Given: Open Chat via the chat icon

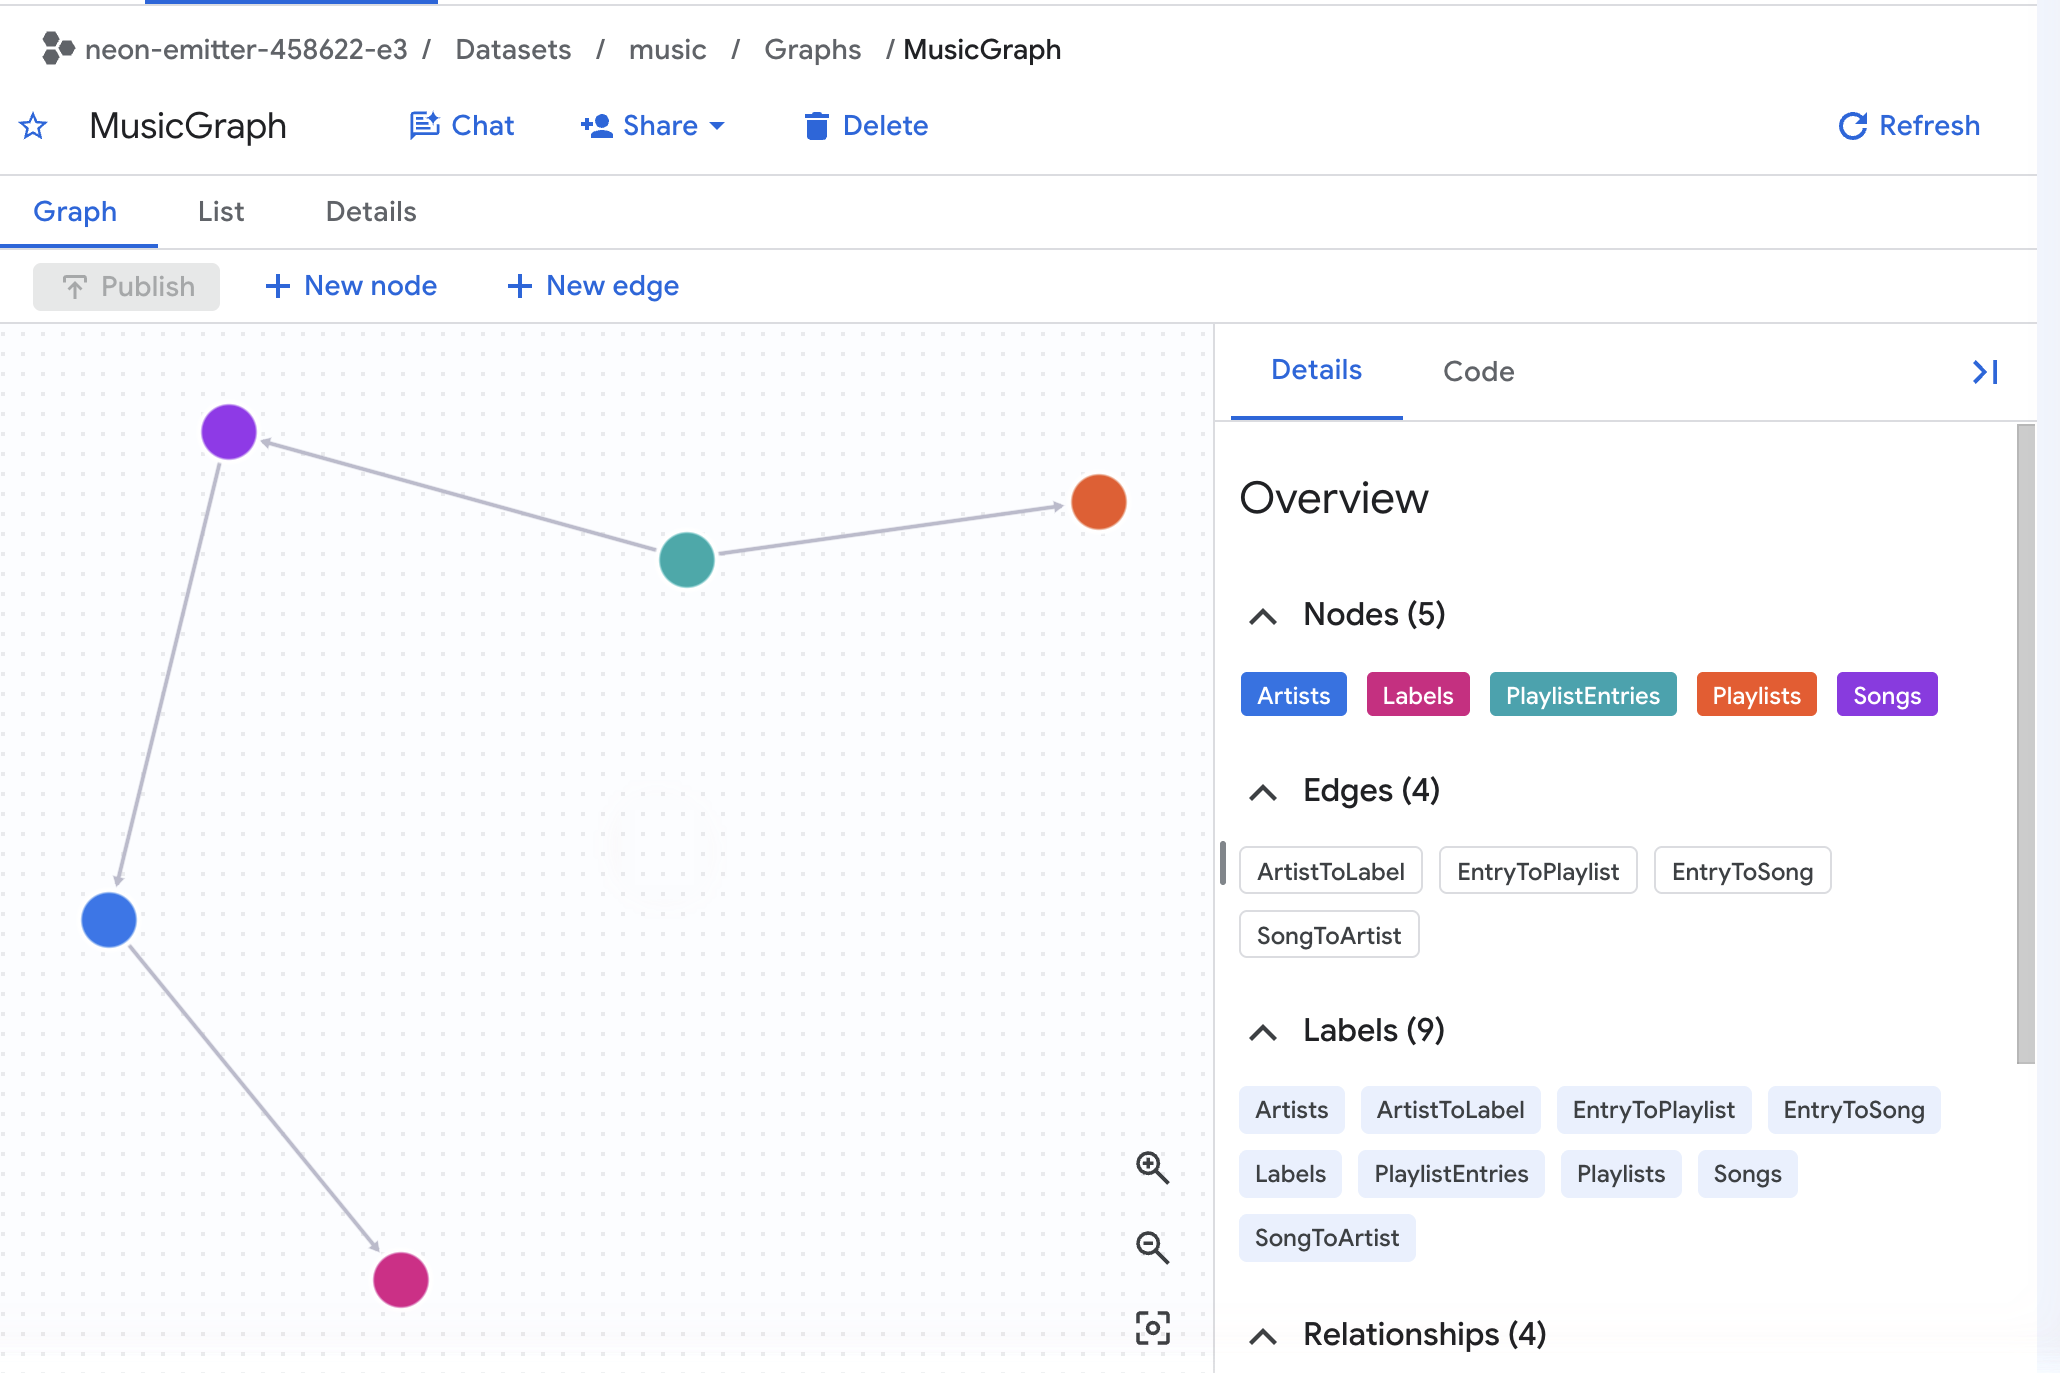Looking at the screenshot, I should [x=424, y=125].
